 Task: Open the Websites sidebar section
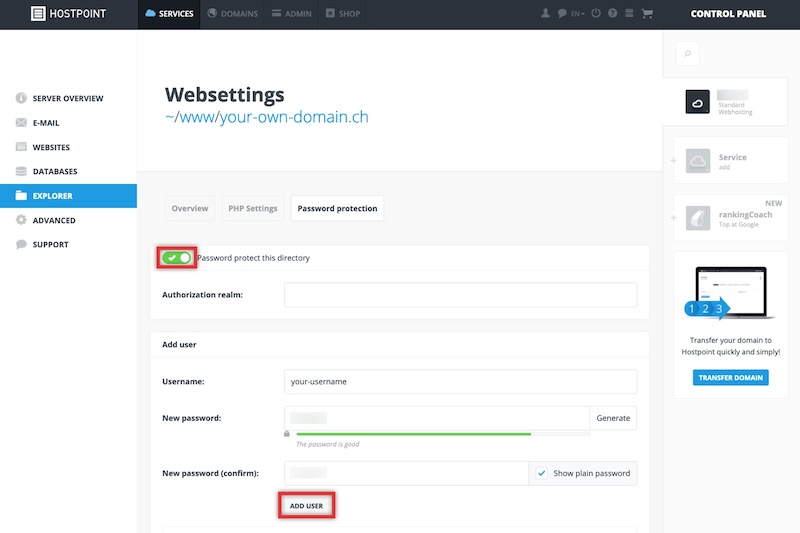[68, 147]
